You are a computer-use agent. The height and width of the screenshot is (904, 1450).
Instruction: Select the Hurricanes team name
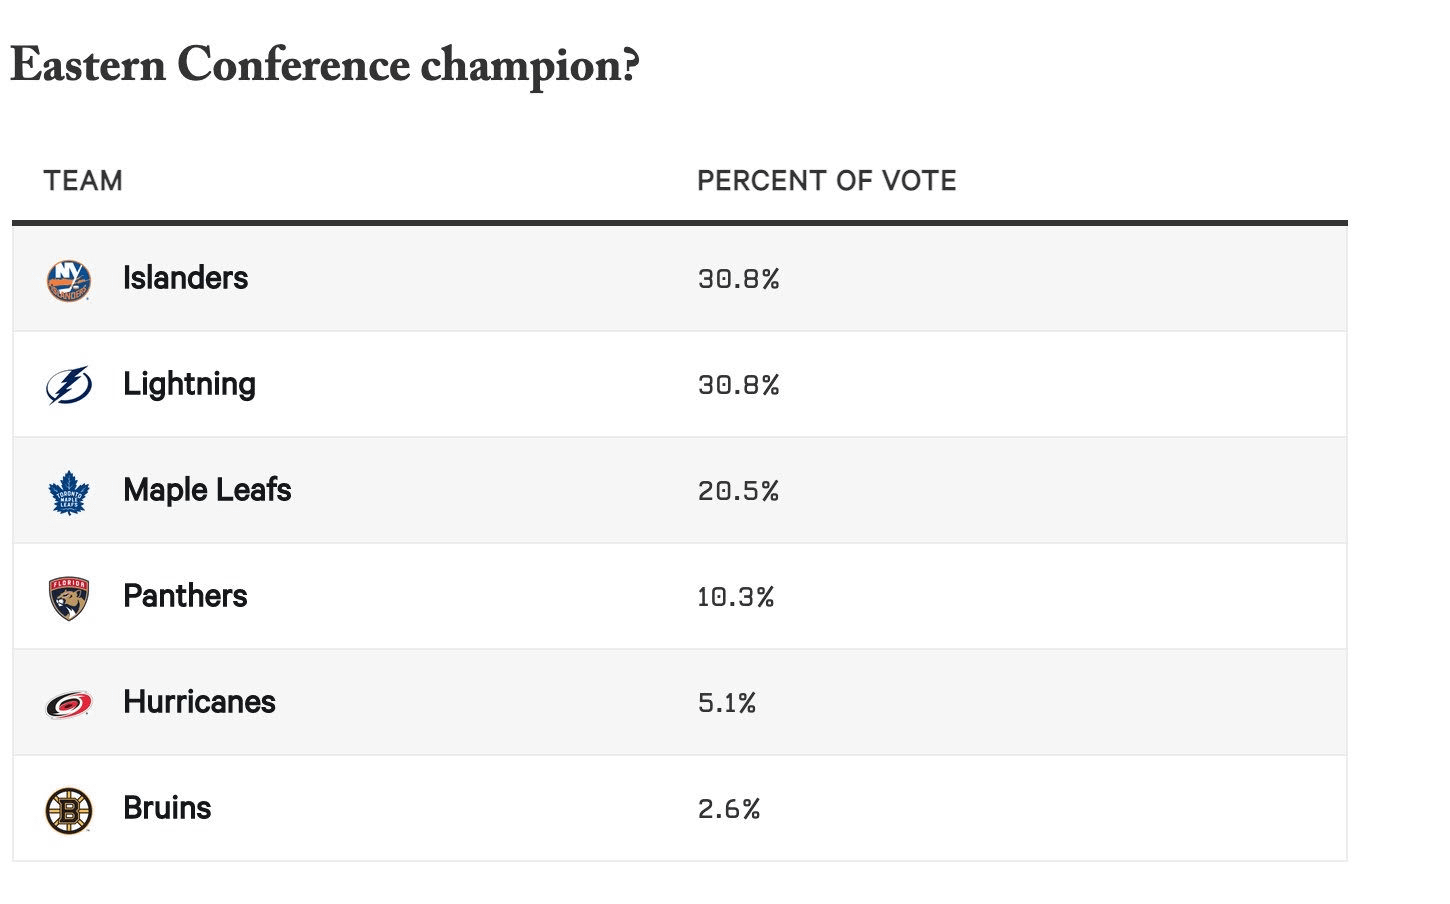point(199,702)
